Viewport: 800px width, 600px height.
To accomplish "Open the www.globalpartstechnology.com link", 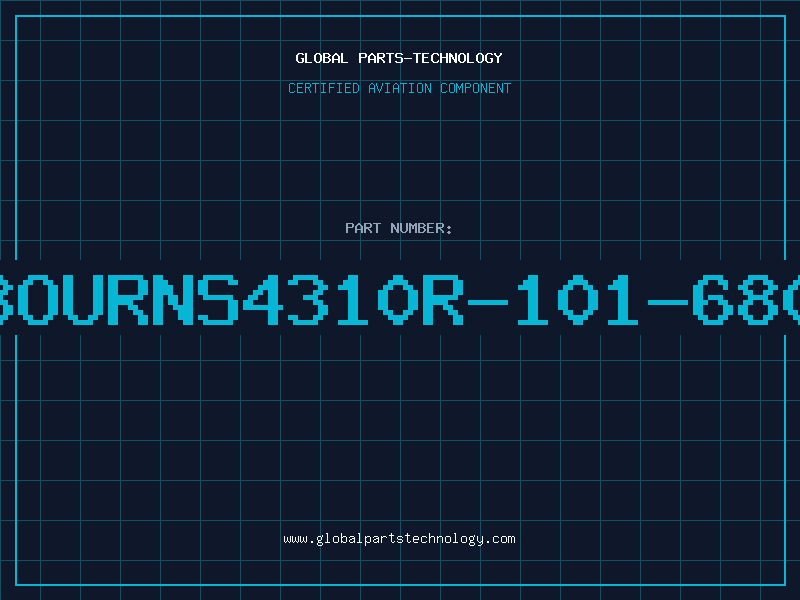I will click(399, 539).
